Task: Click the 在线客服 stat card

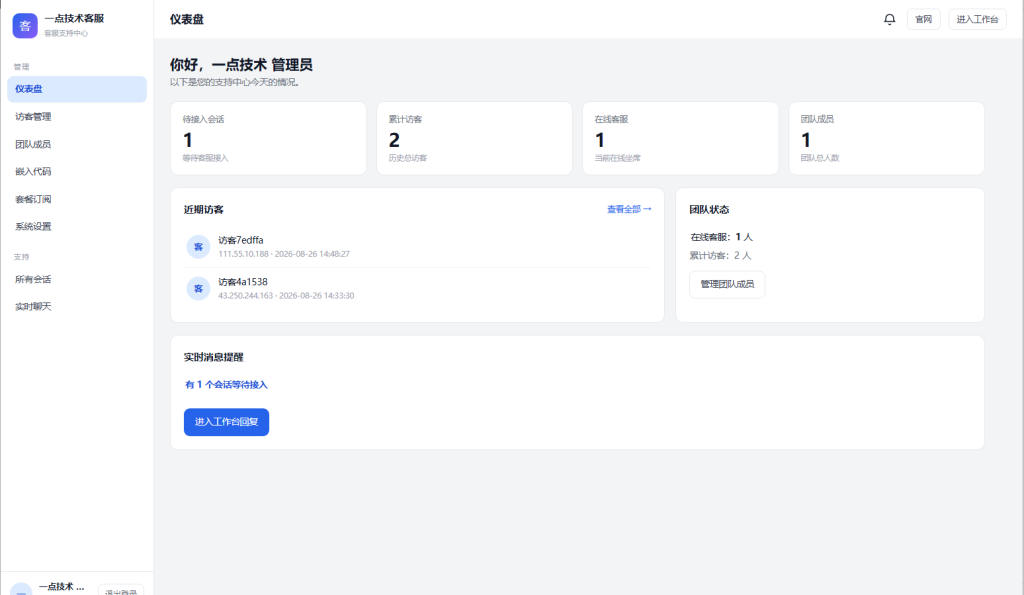Action: (x=680, y=138)
